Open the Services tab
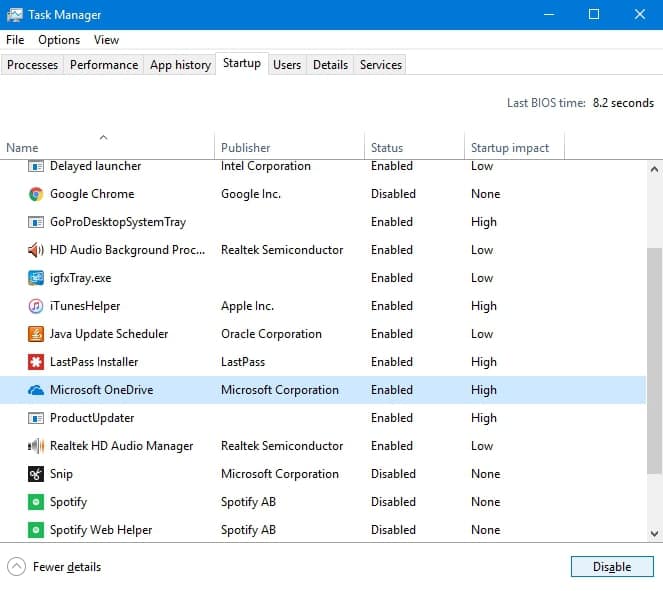Image resolution: width=663 pixels, height=591 pixels. [380, 65]
